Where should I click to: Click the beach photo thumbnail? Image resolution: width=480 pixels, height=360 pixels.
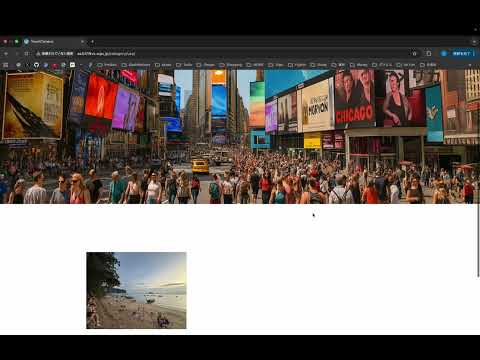136,290
